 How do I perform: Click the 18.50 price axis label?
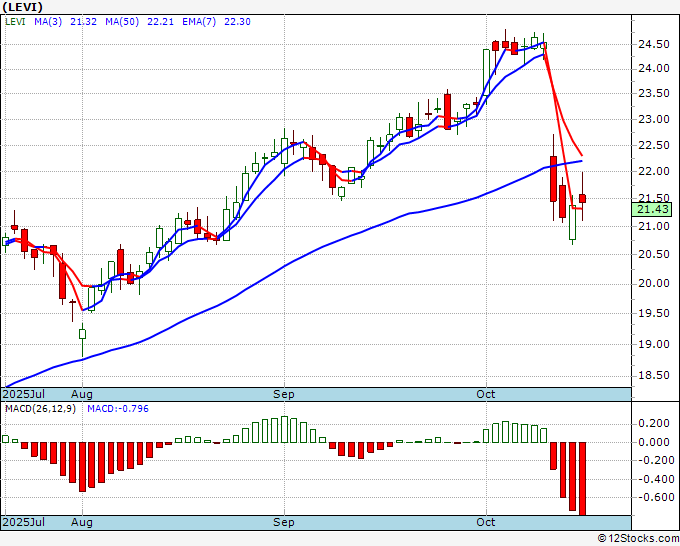[654, 376]
